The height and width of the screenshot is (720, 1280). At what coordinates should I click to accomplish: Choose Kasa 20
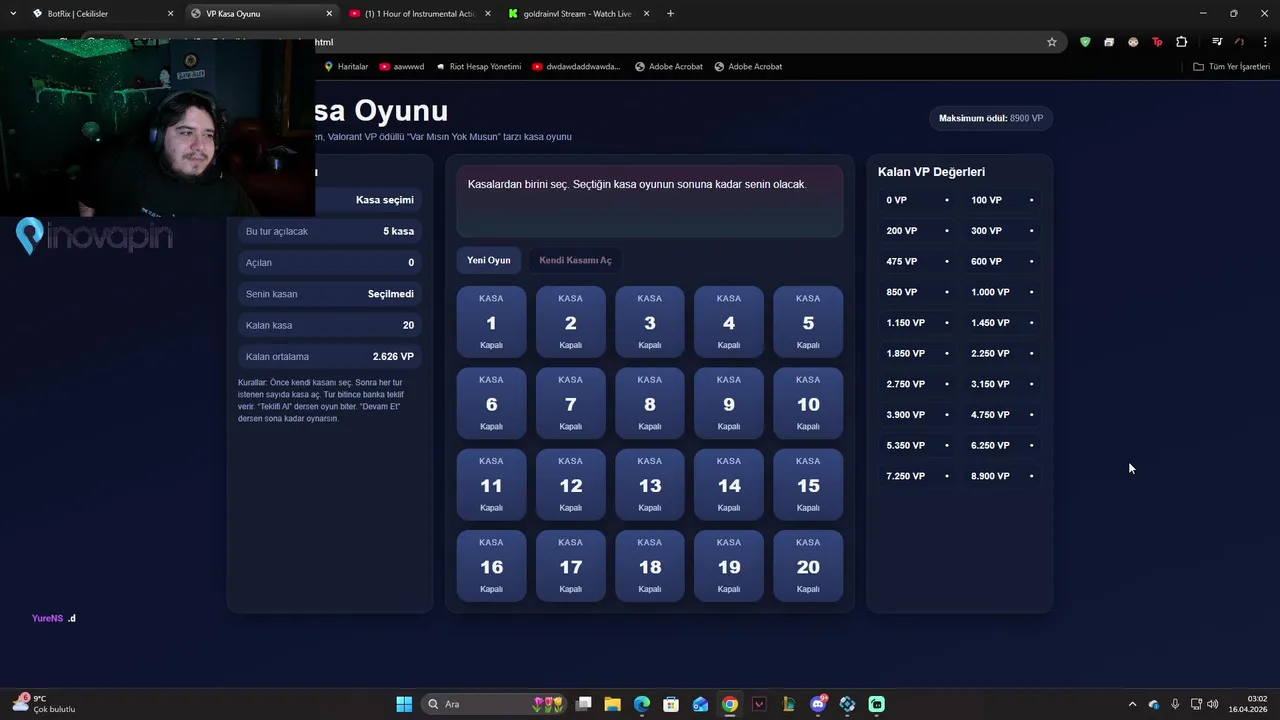[808, 566]
